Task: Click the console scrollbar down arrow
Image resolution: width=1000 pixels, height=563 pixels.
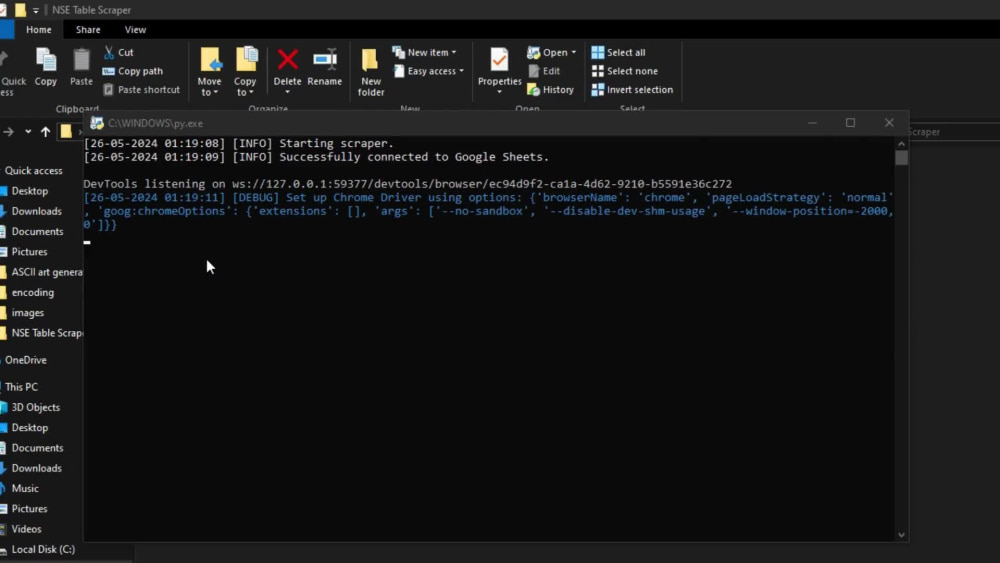Action: [901, 535]
